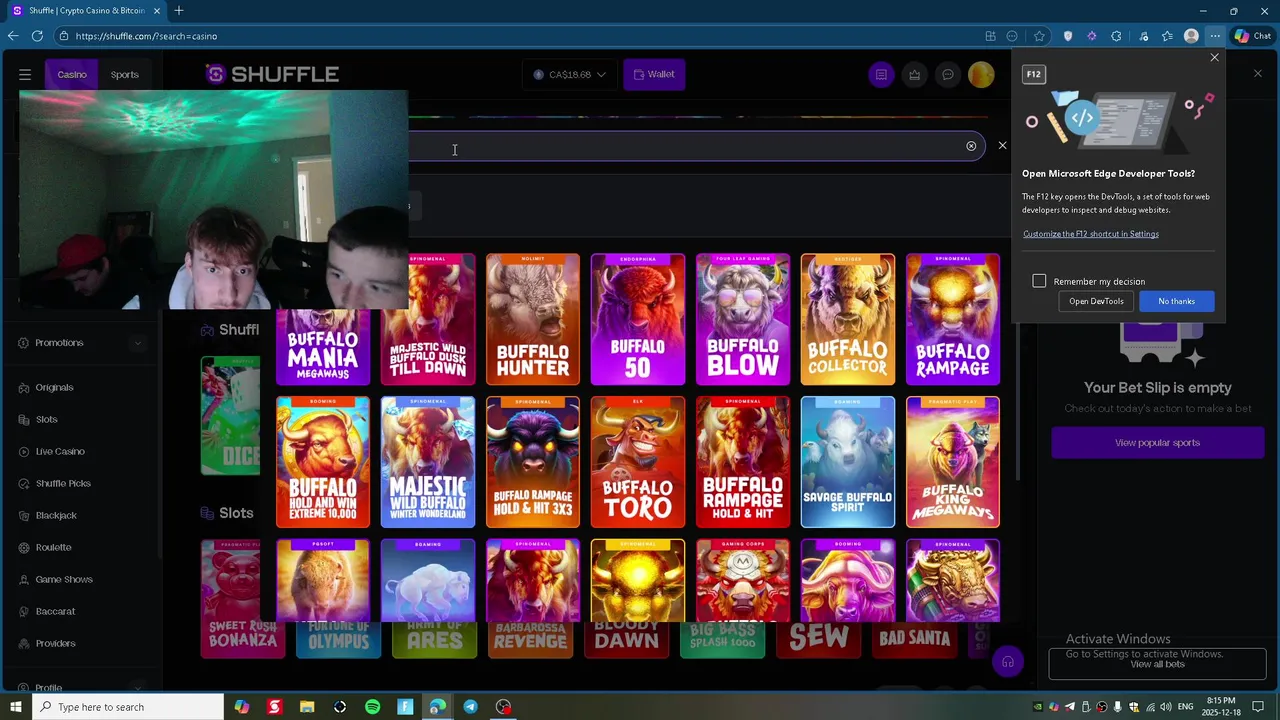
Task: Open the Buffalo Blow game
Action: [x=743, y=320]
